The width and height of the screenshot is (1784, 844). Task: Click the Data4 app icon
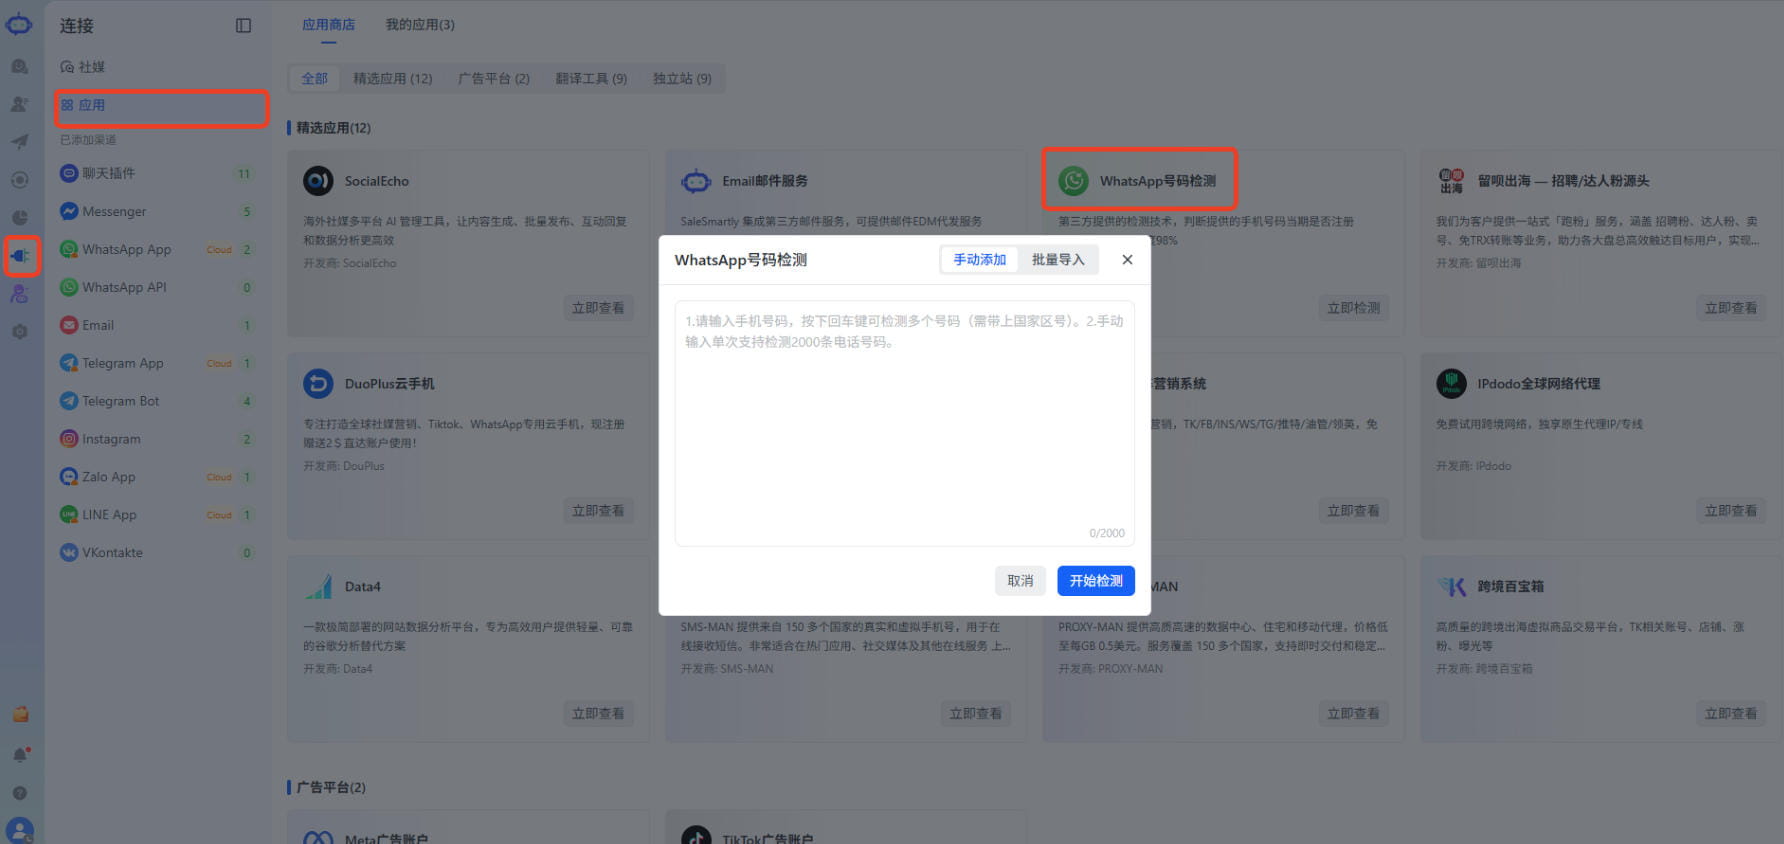[318, 587]
